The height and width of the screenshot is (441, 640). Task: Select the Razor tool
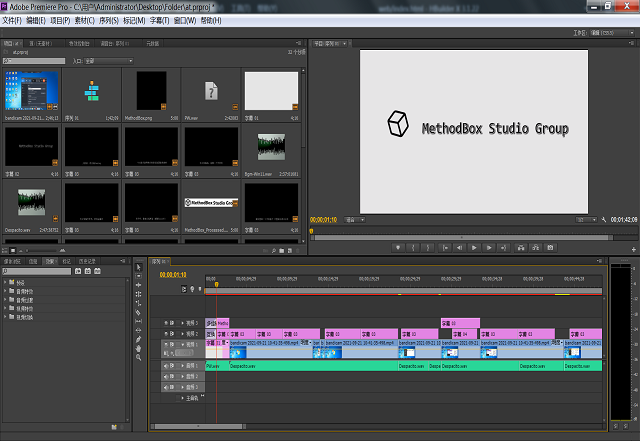(x=138, y=312)
